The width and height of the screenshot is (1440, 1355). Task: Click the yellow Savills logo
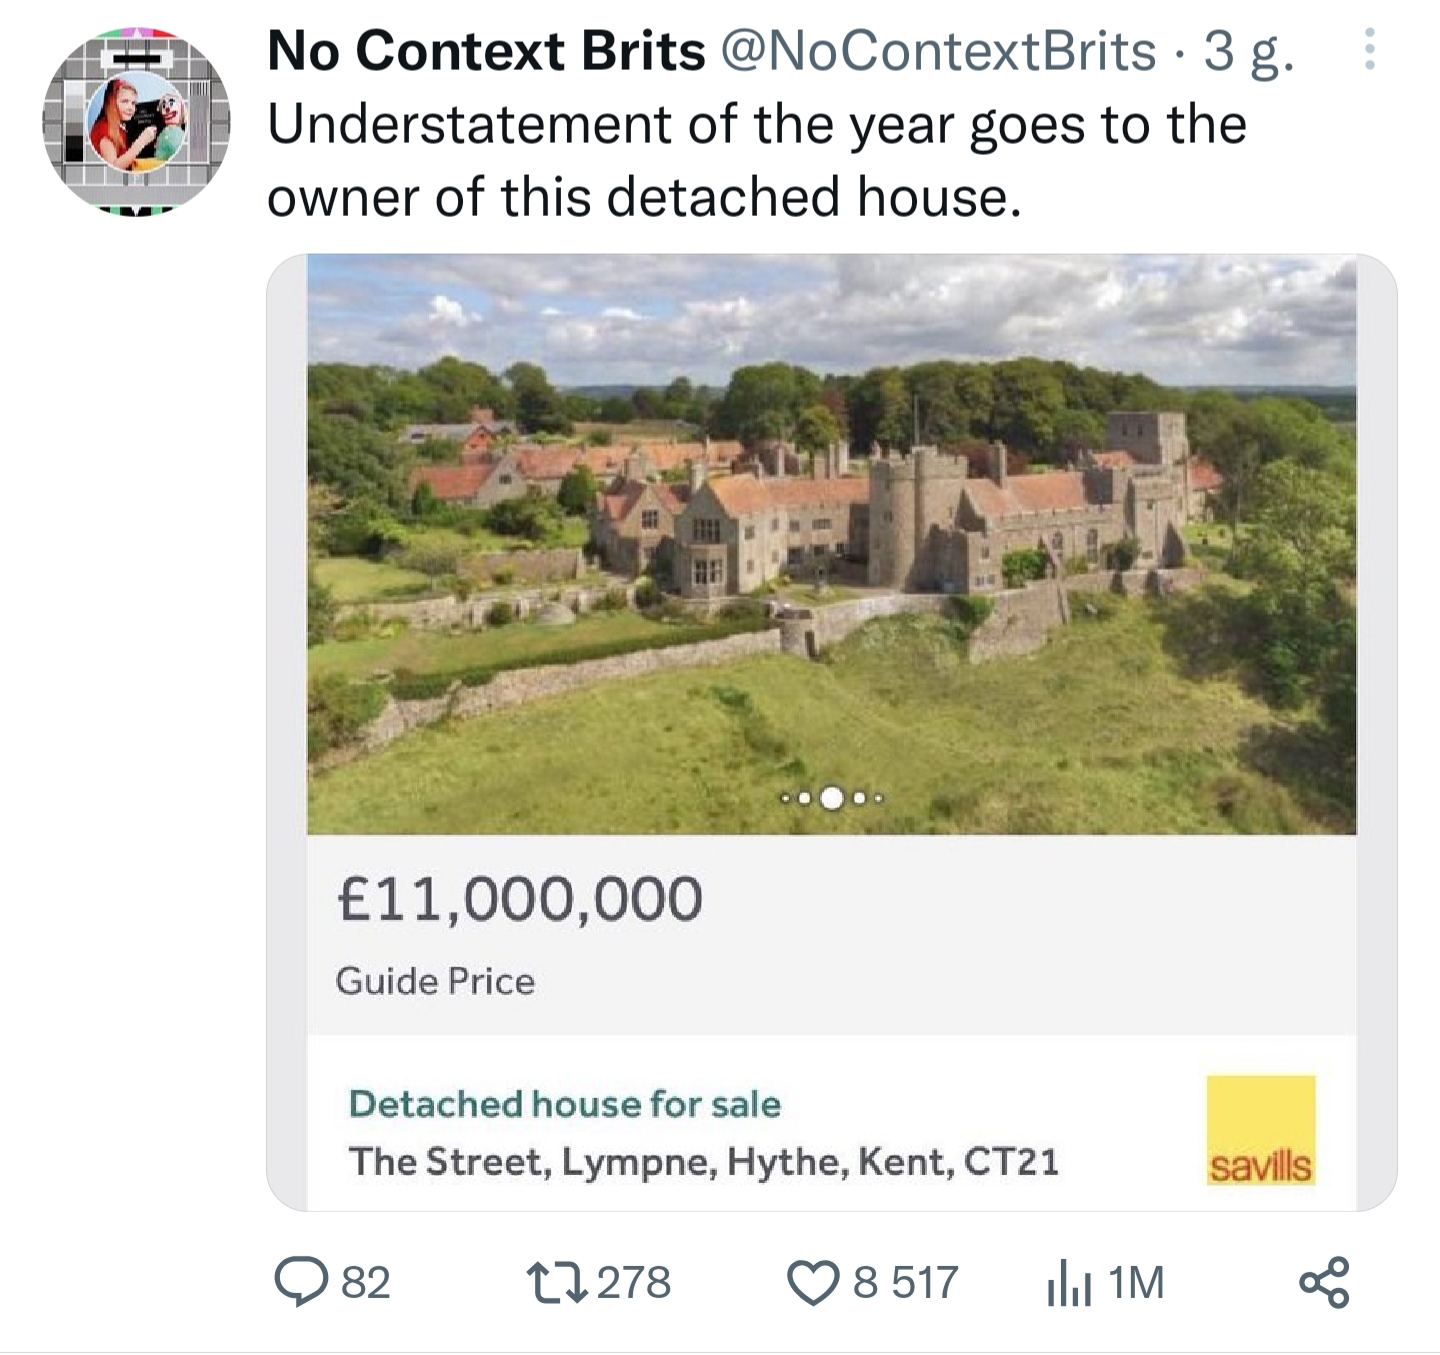click(x=1260, y=1130)
